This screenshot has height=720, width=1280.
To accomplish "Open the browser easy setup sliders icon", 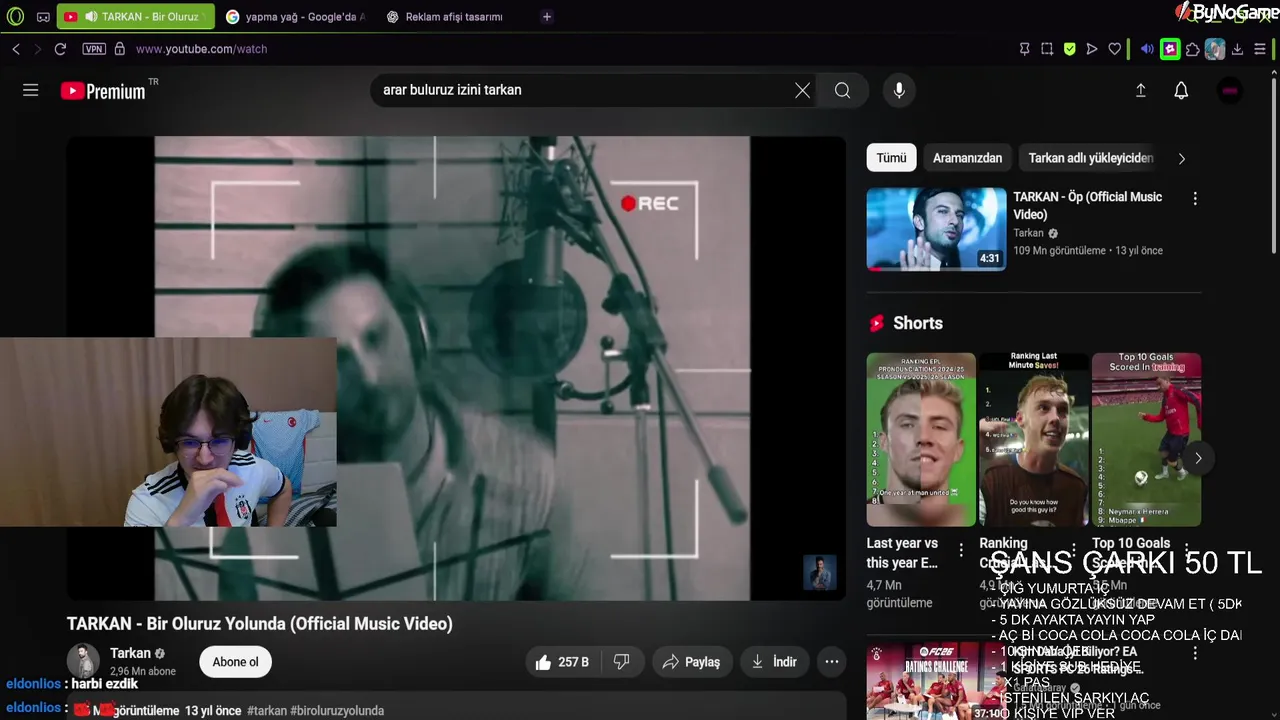I will coord(1260,49).
